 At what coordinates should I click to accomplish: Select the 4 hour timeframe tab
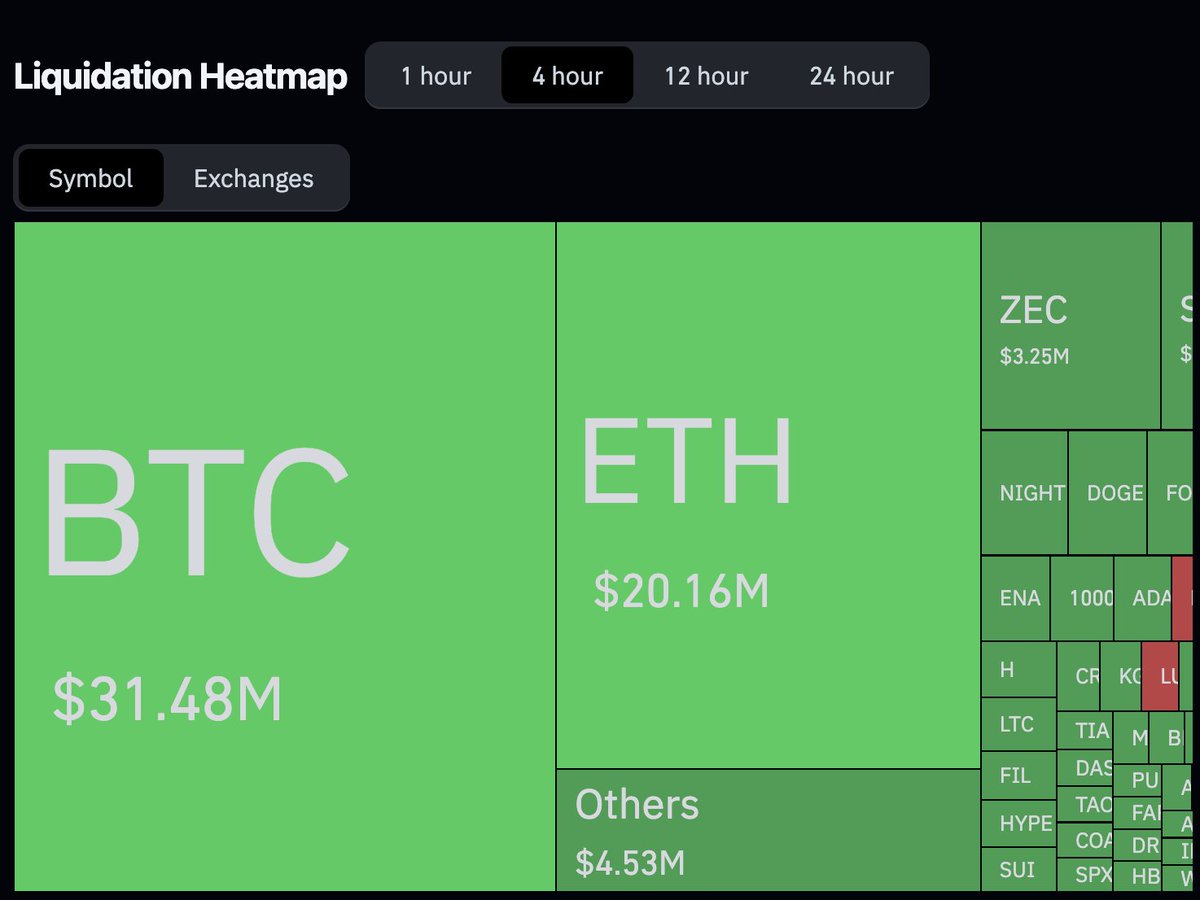click(567, 76)
